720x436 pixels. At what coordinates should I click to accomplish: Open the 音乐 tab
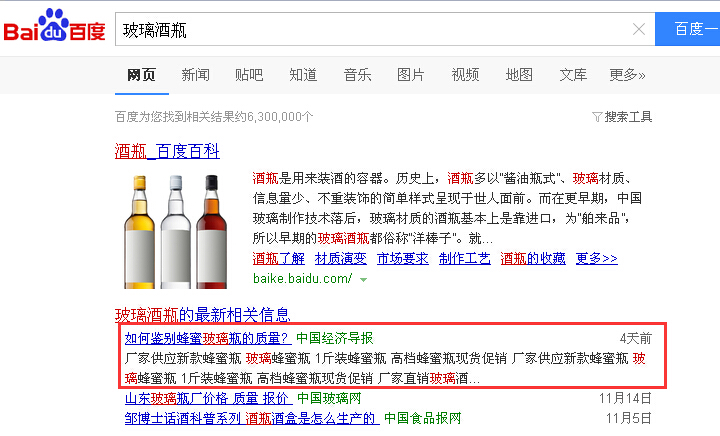357,75
